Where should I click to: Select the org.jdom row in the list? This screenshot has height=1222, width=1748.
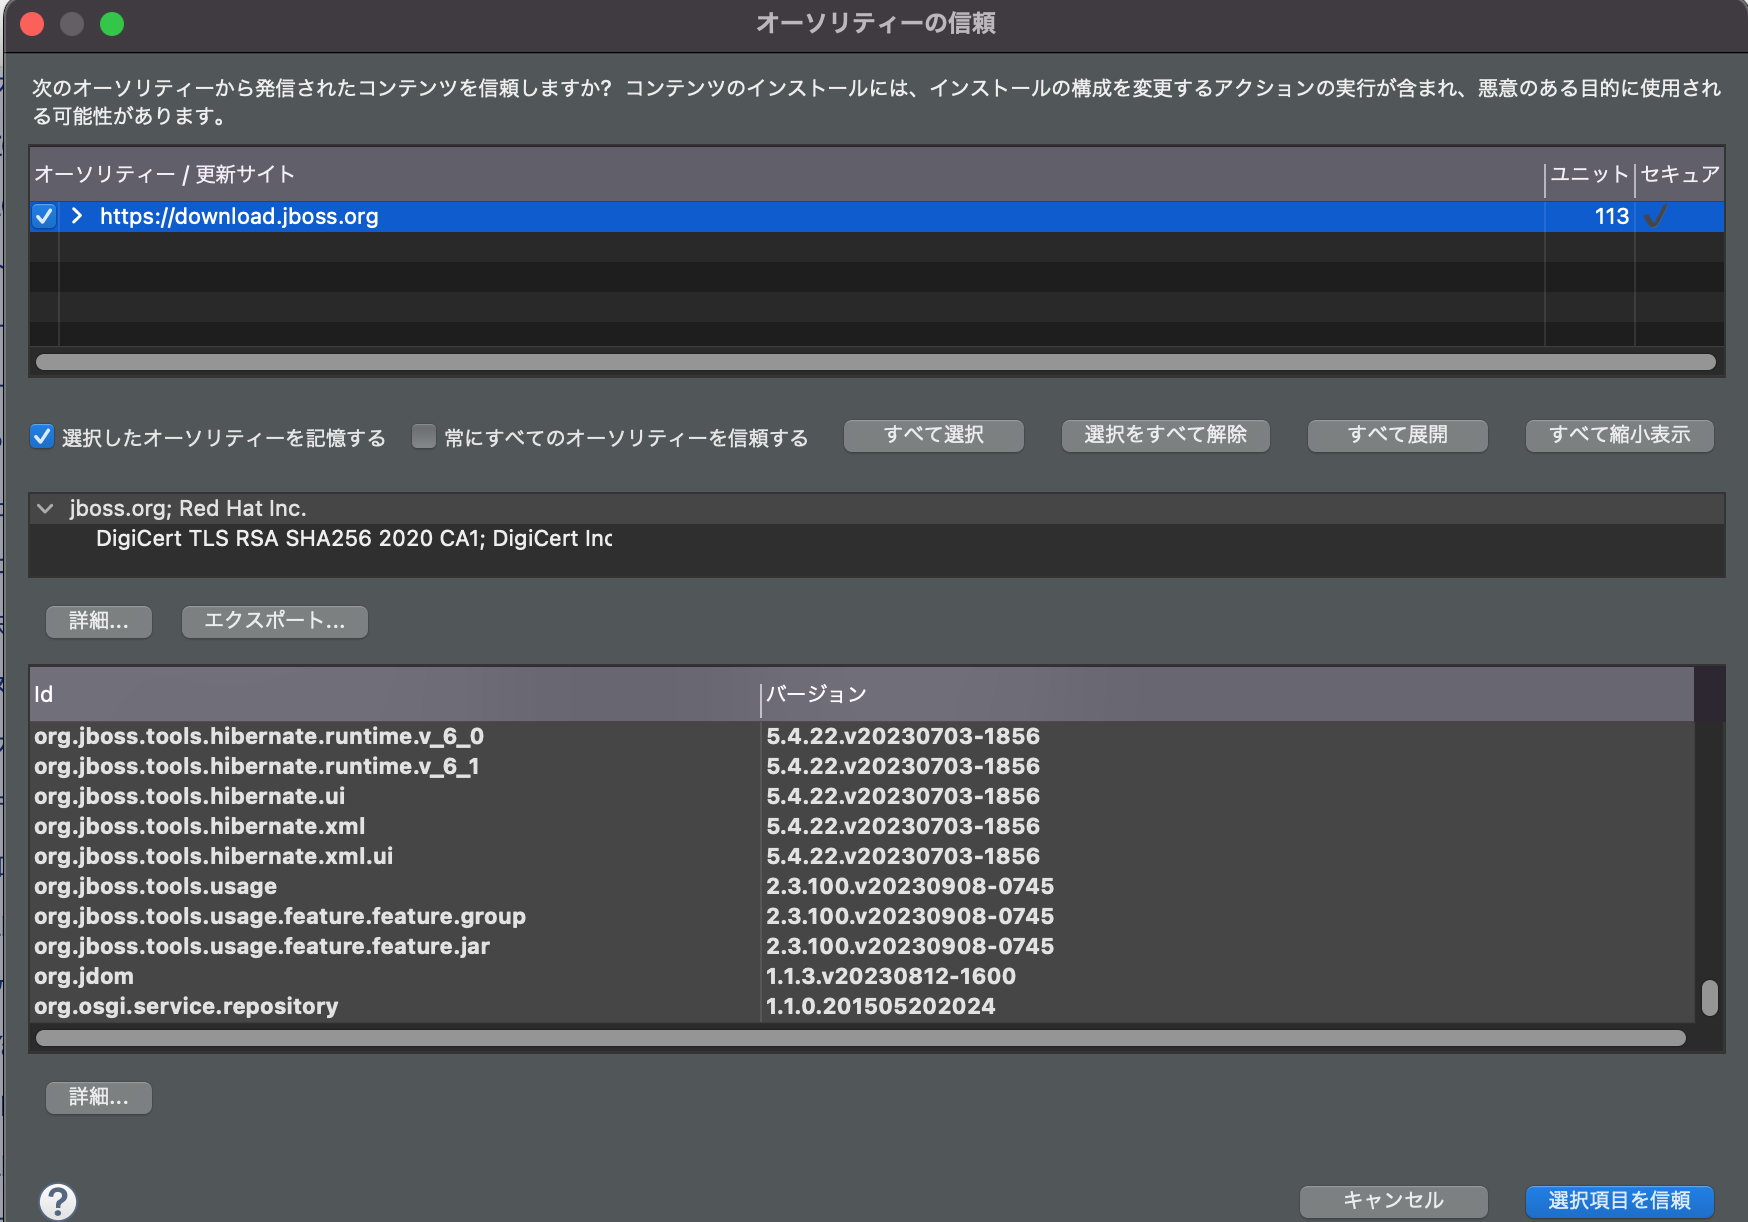84,976
